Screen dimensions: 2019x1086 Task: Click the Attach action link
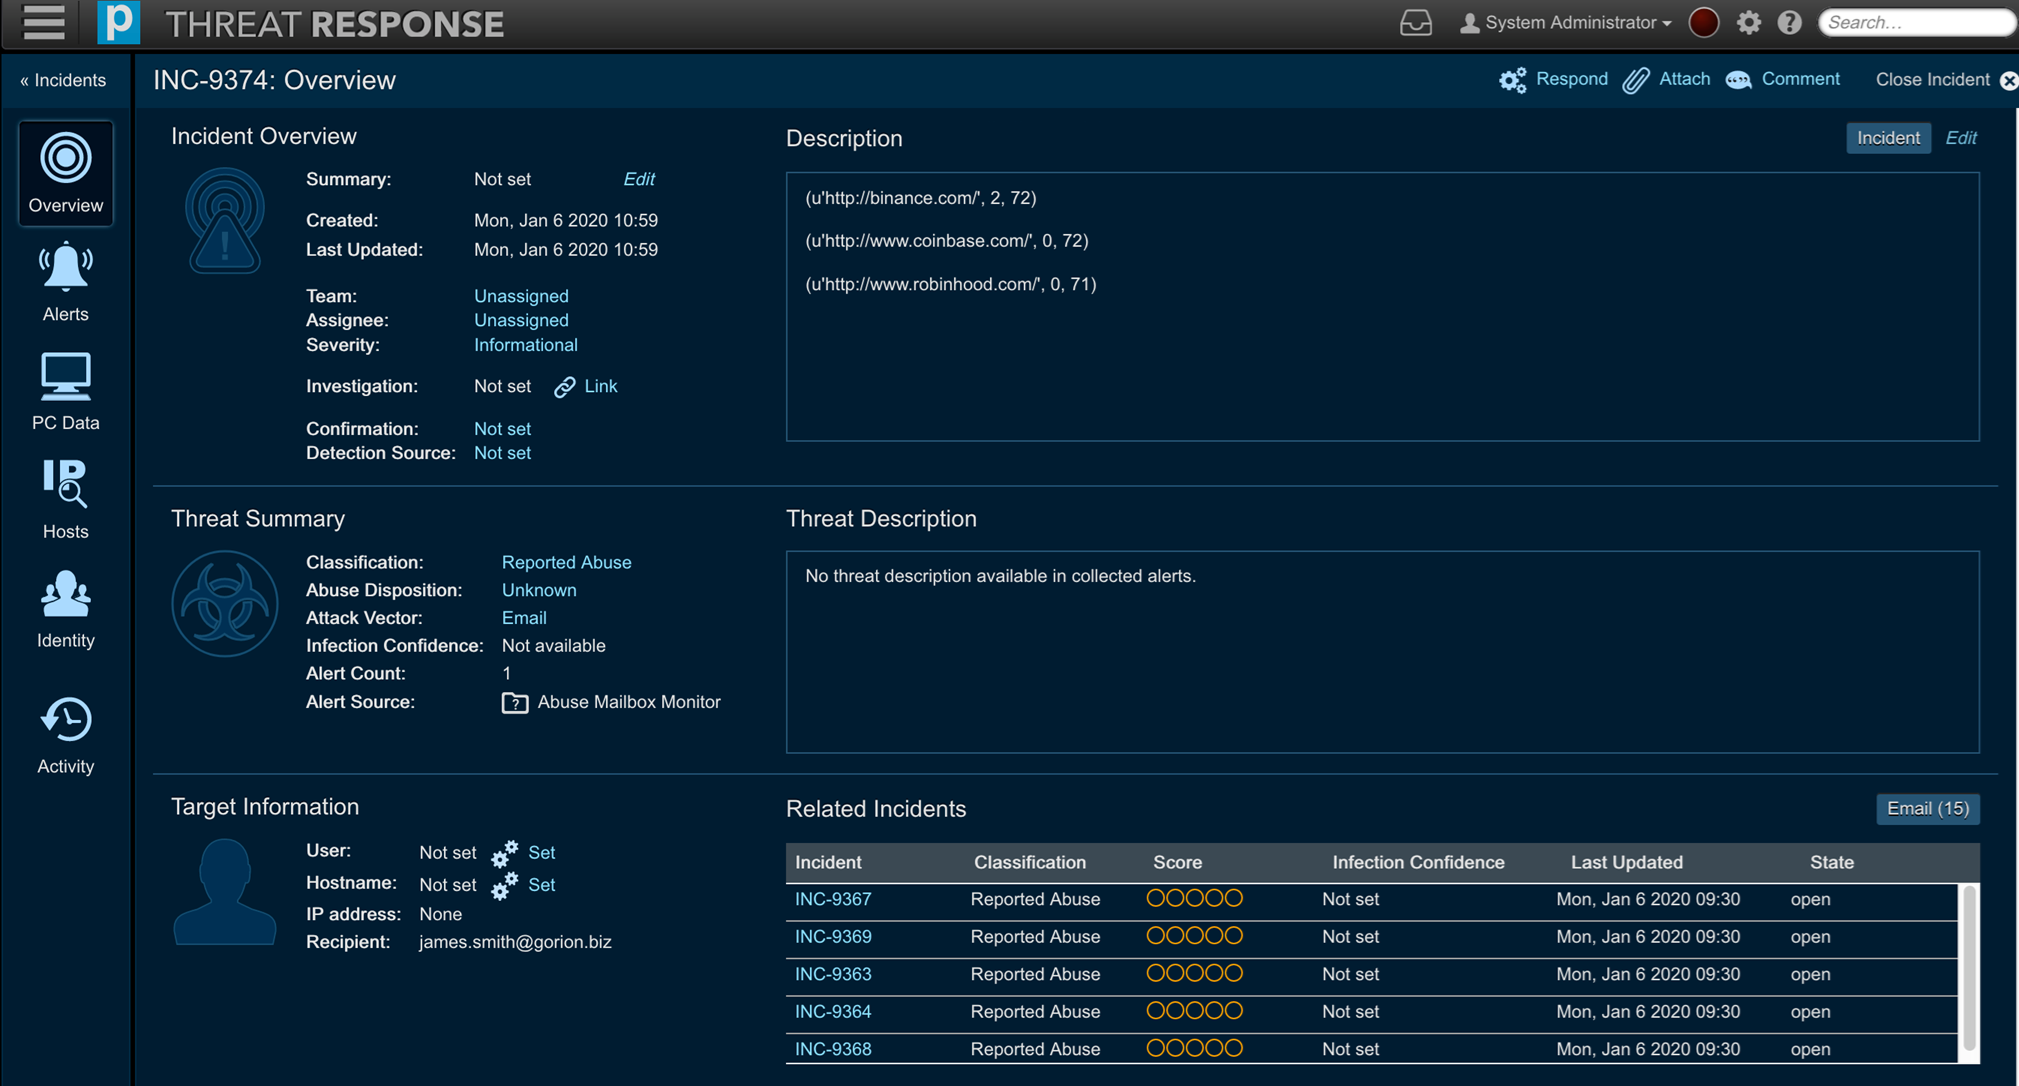(1684, 79)
